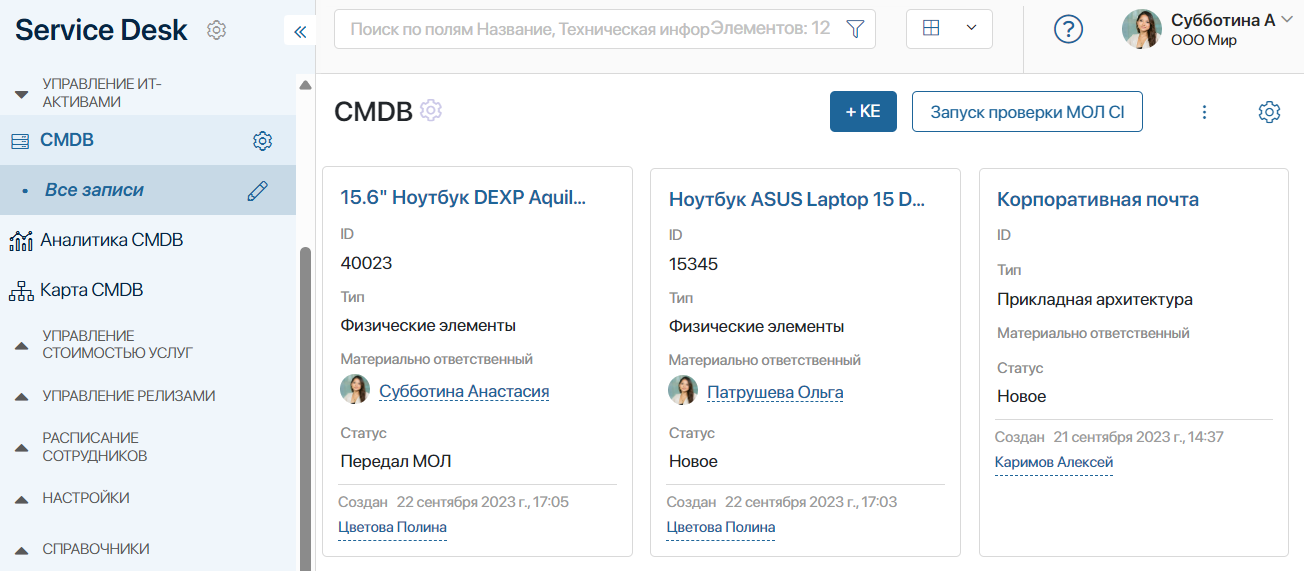Viewport: 1304px width, 571px height.
Task: Click ООО Мир company label
Action: pyautogui.click(x=1204, y=41)
